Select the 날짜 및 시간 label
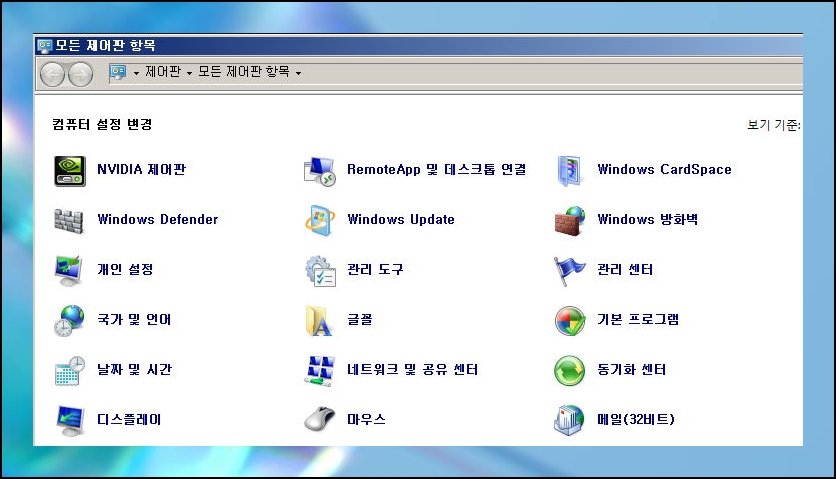Screen dimensions: 836x479 point(134,369)
